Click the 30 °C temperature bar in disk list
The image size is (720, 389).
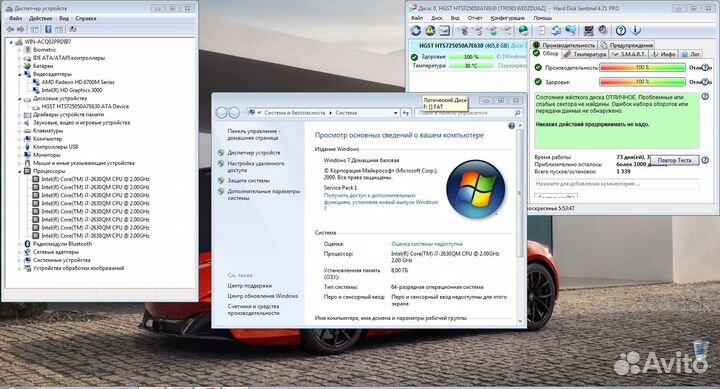coord(471,66)
